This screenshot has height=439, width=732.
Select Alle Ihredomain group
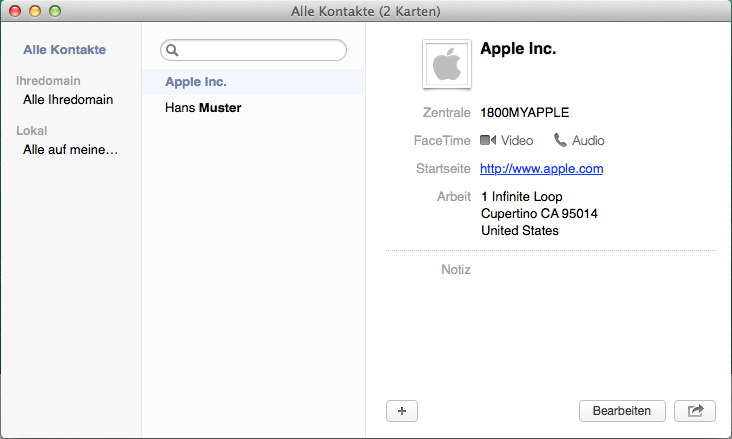pyautogui.click(x=68, y=99)
